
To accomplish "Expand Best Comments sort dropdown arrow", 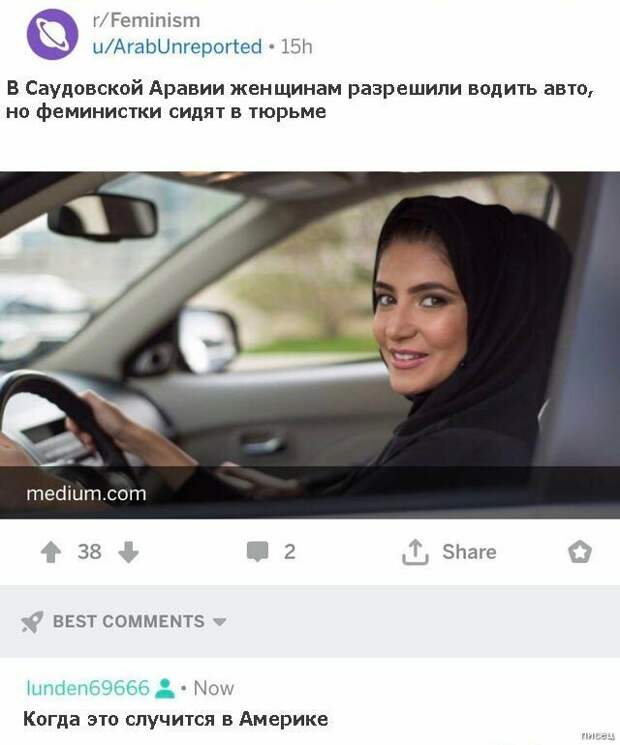I will pyautogui.click(x=219, y=621).
